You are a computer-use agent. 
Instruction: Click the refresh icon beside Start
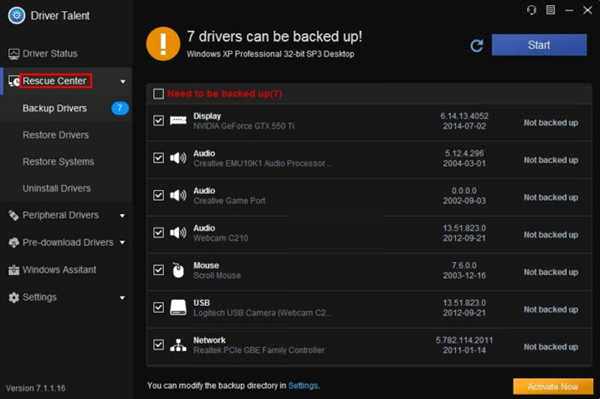pyautogui.click(x=477, y=46)
